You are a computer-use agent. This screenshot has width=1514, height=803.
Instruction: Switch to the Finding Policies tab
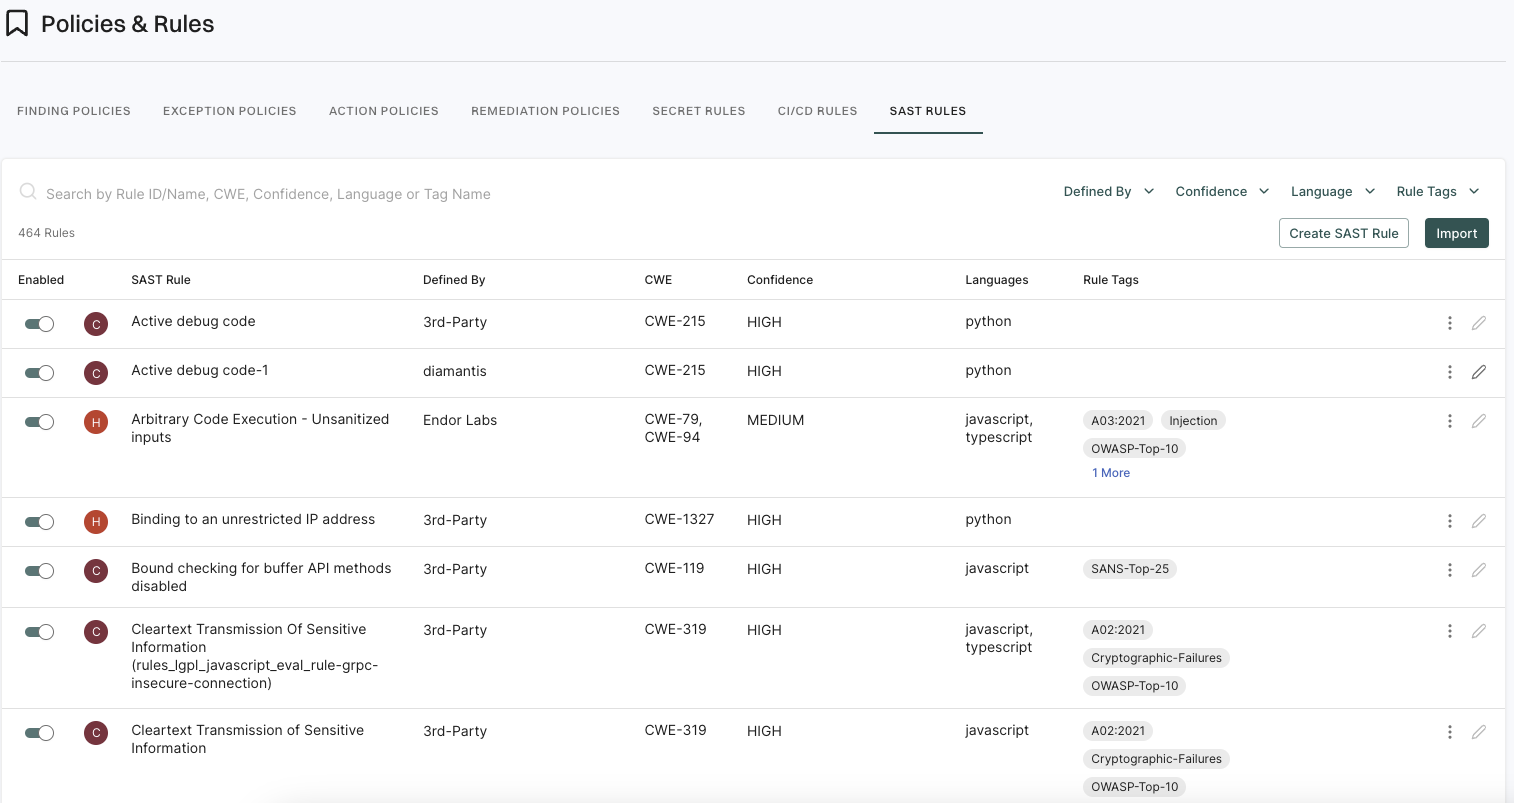tap(74, 111)
